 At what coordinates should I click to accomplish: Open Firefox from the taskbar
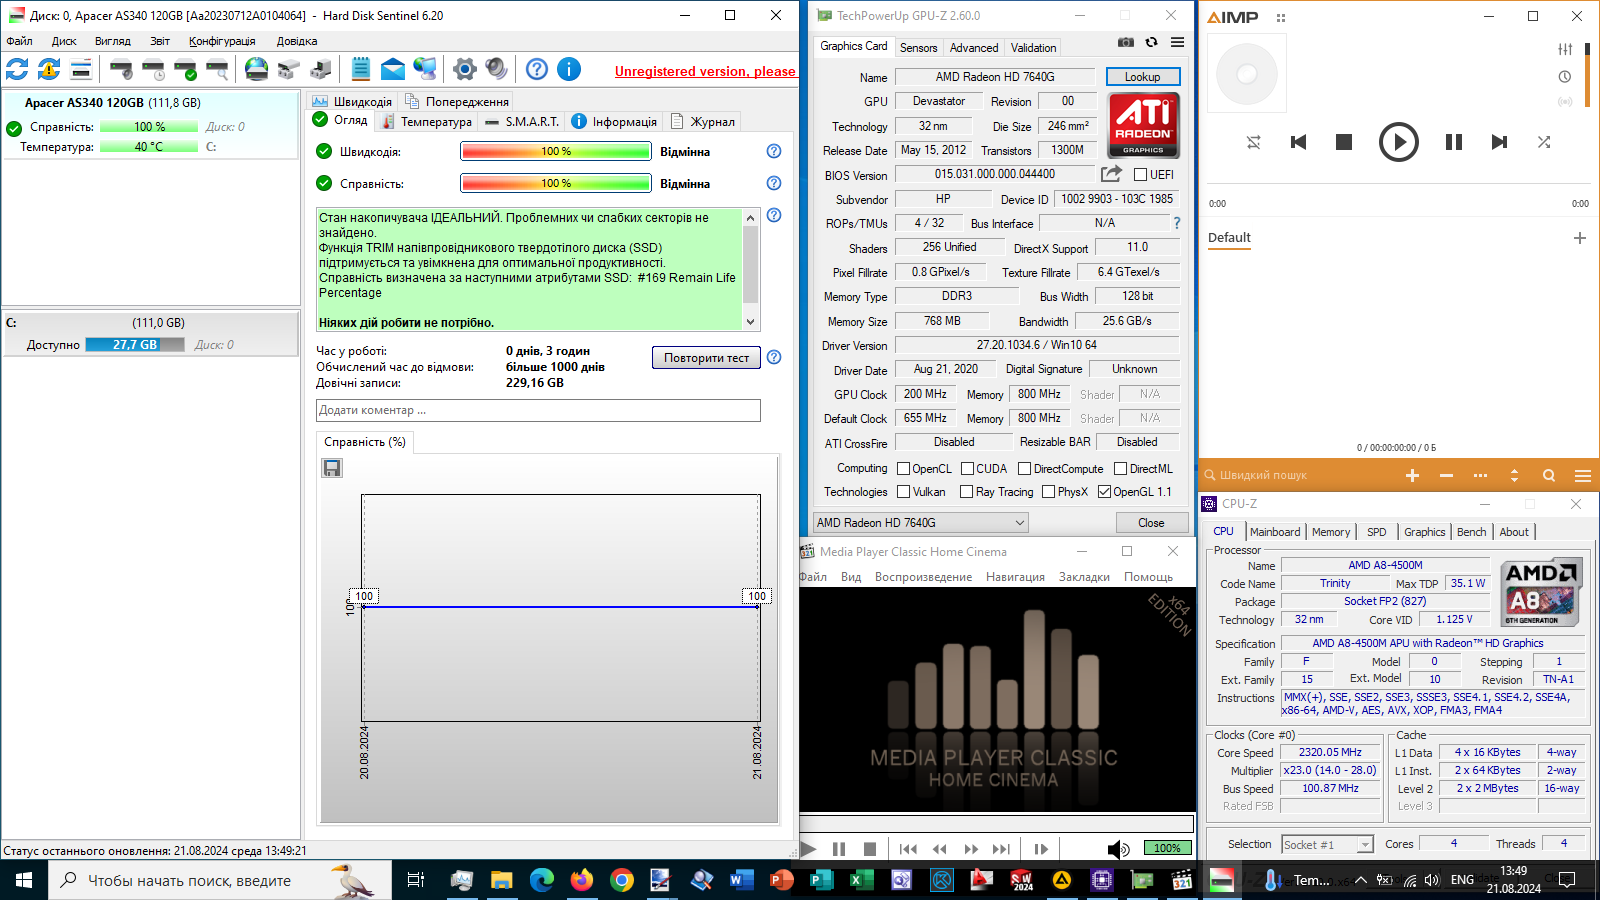coord(581,880)
